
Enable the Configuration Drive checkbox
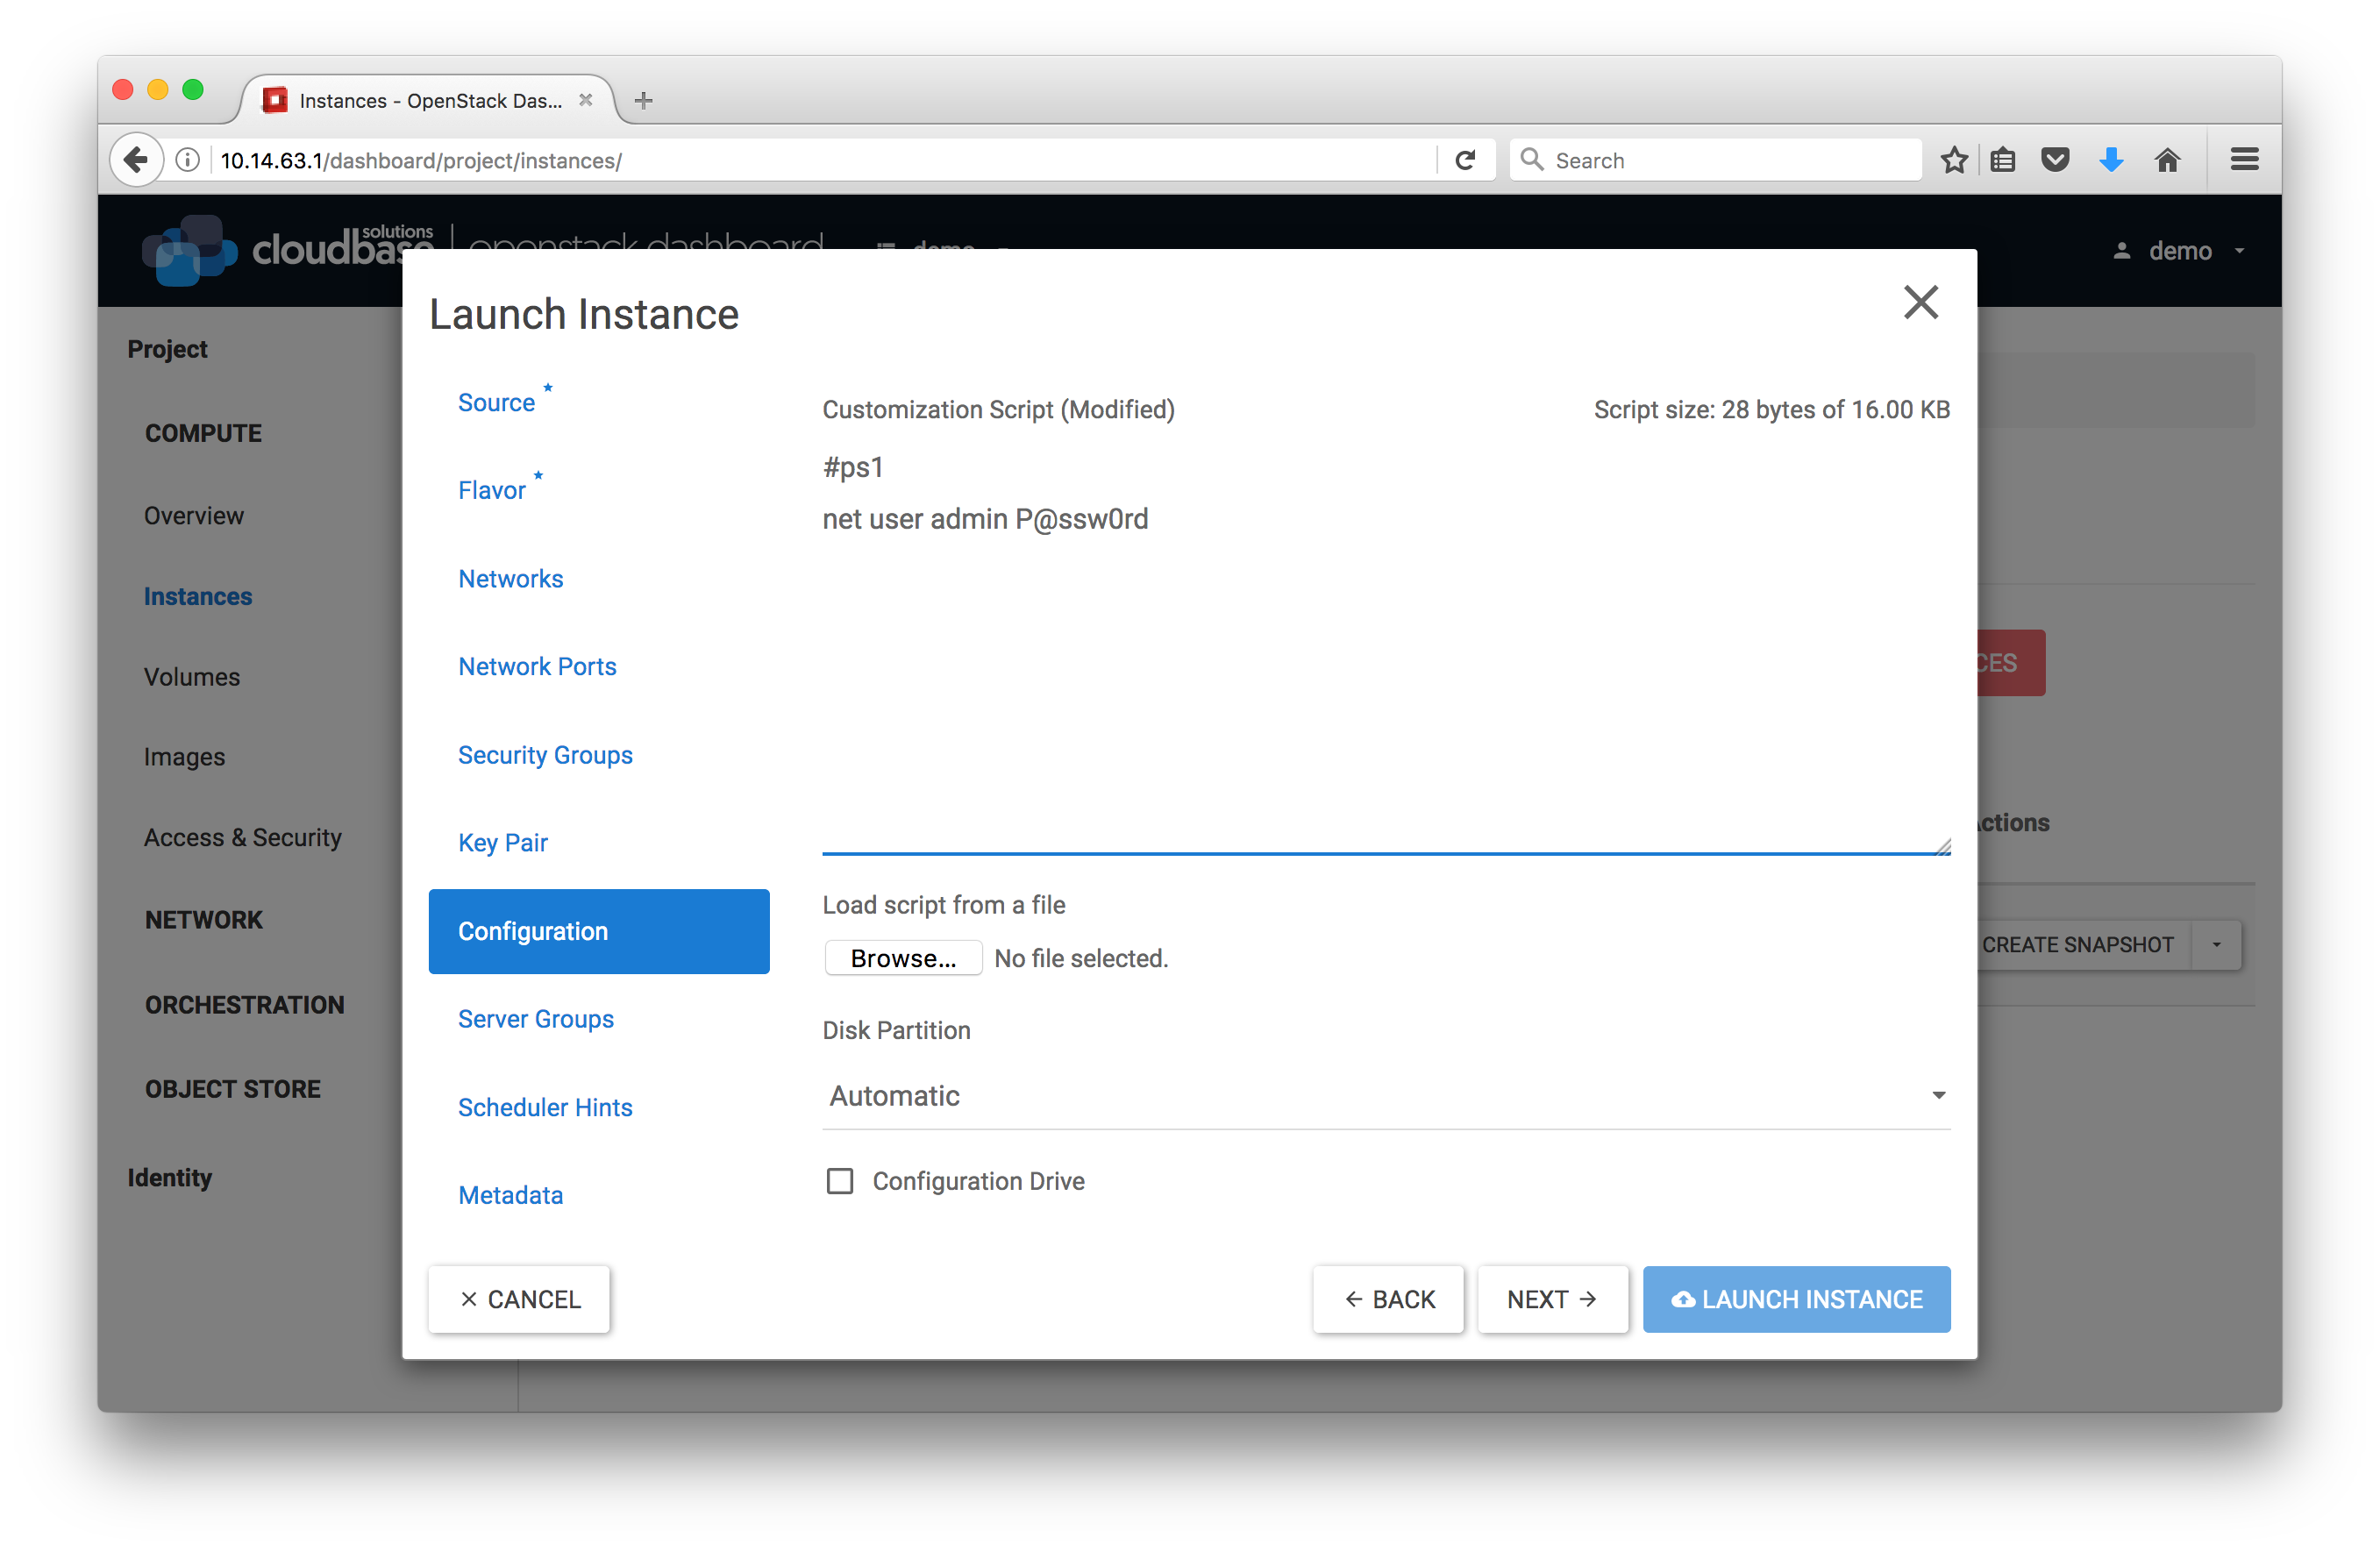[840, 1181]
